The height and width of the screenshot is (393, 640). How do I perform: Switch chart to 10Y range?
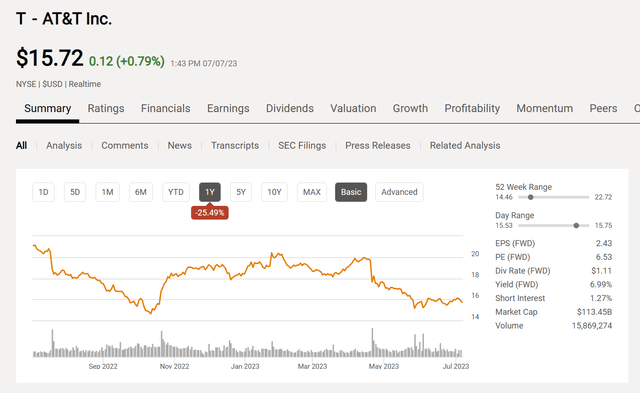point(274,192)
